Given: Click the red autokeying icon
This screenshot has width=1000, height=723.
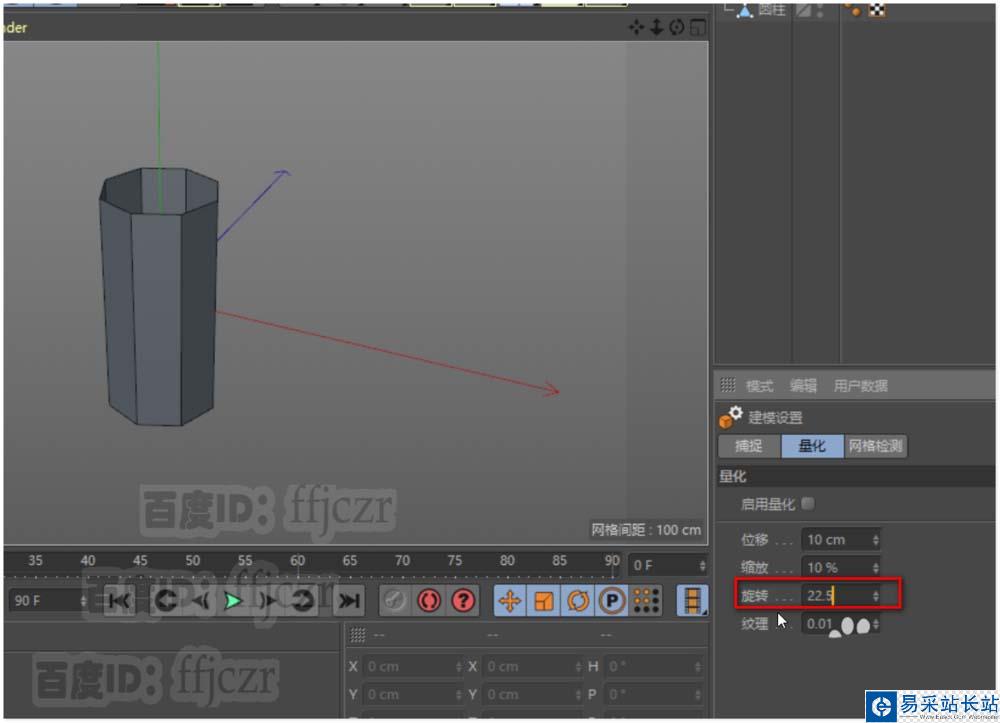Looking at the screenshot, I should 429,600.
